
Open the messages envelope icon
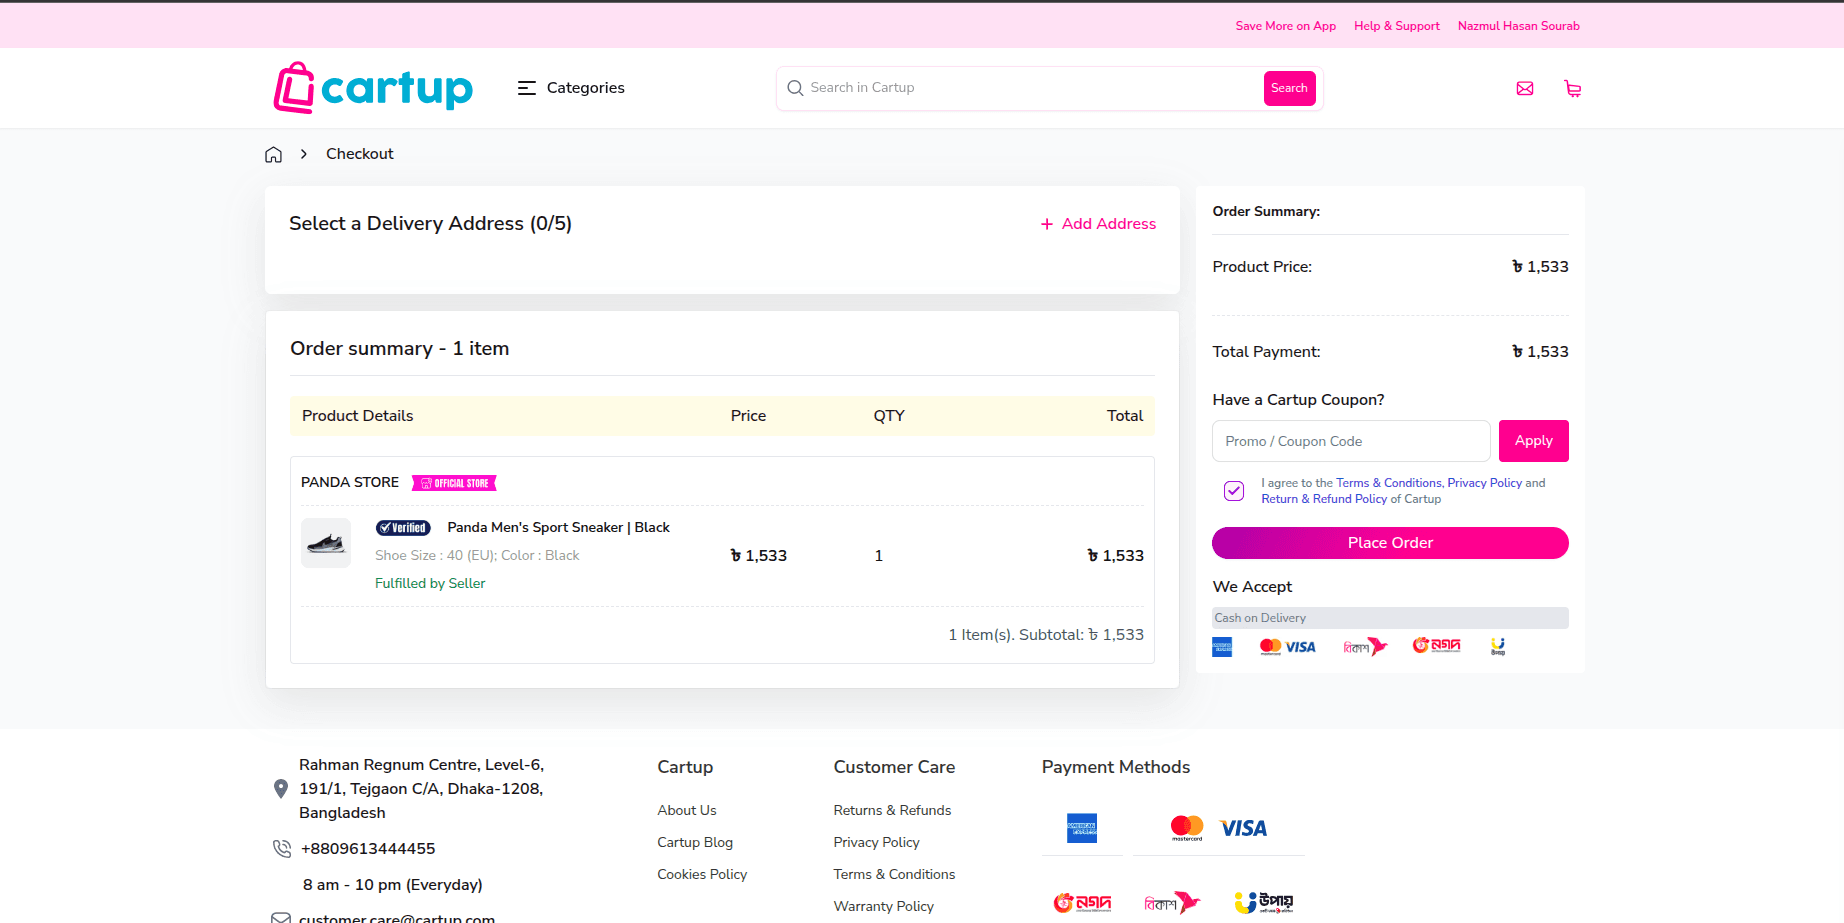(x=1524, y=88)
